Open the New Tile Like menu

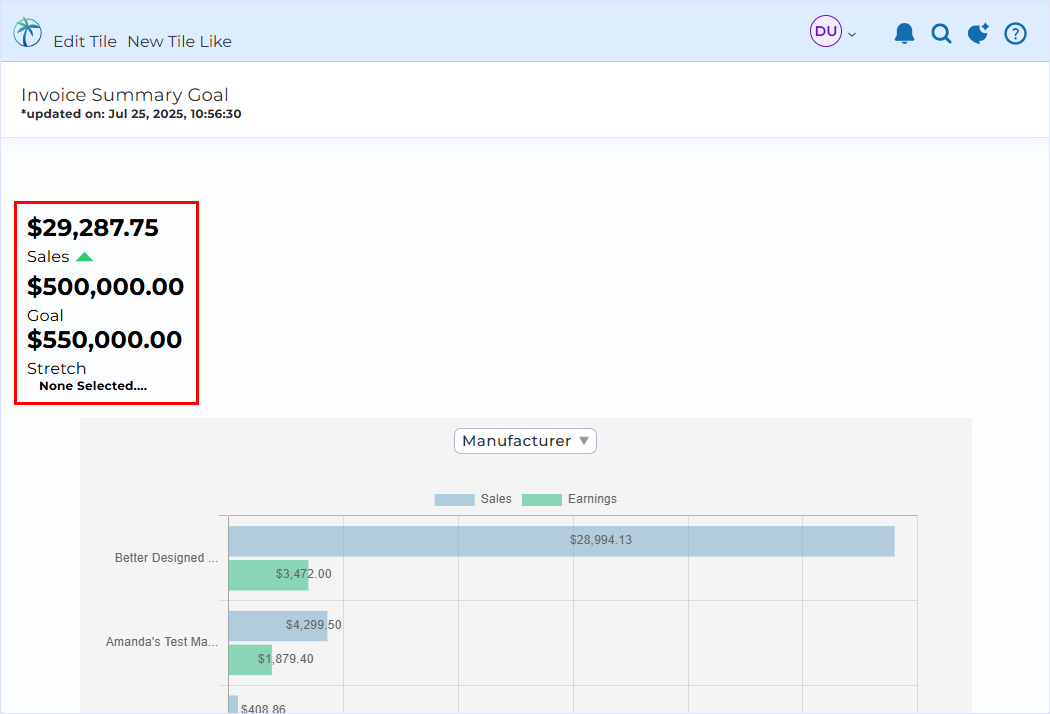click(179, 42)
